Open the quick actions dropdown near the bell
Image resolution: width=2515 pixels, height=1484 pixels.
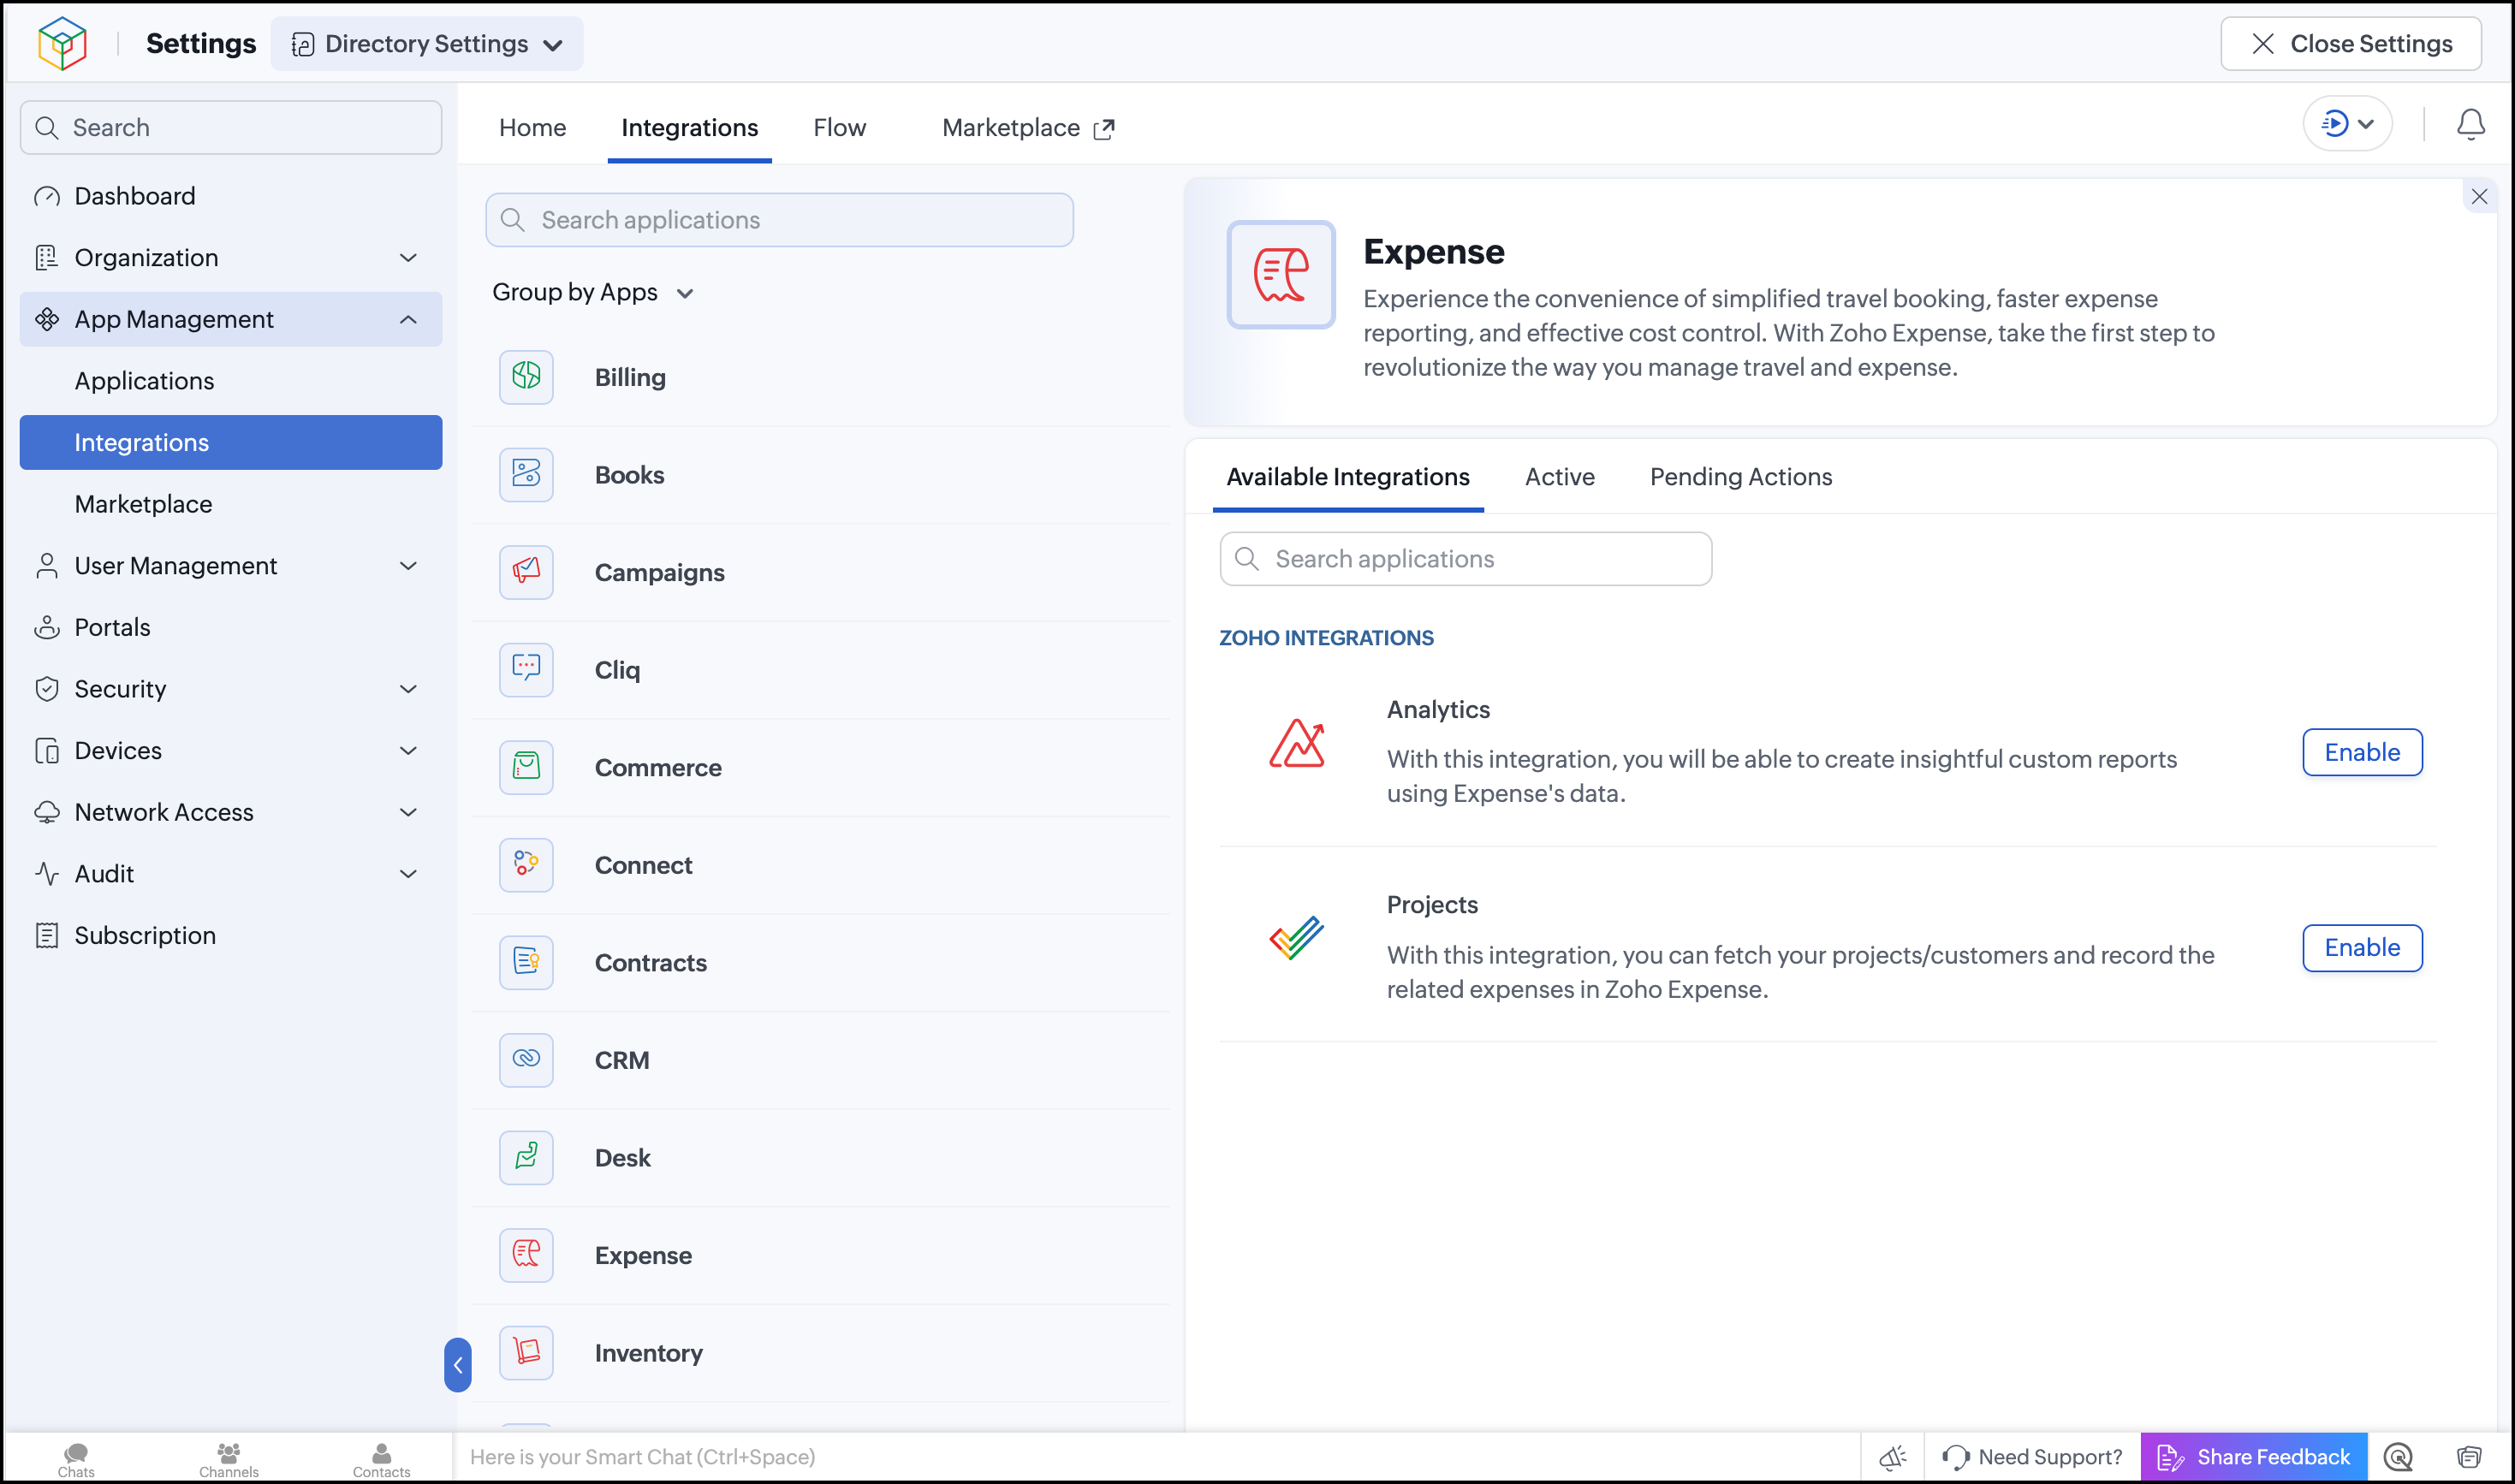pyautogui.click(x=2347, y=124)
